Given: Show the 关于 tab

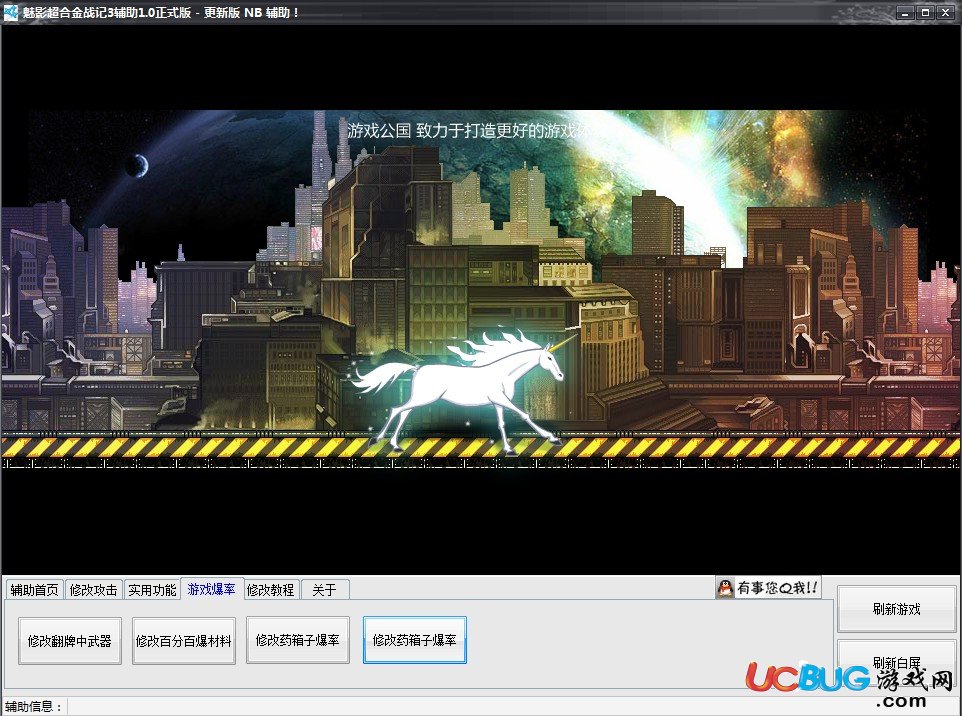Looking at the screenshot, I should 325,590.
